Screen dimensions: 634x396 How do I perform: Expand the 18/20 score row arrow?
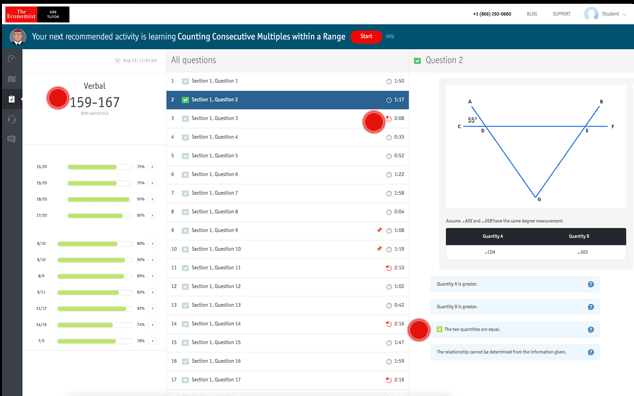[x=152, y=199]
